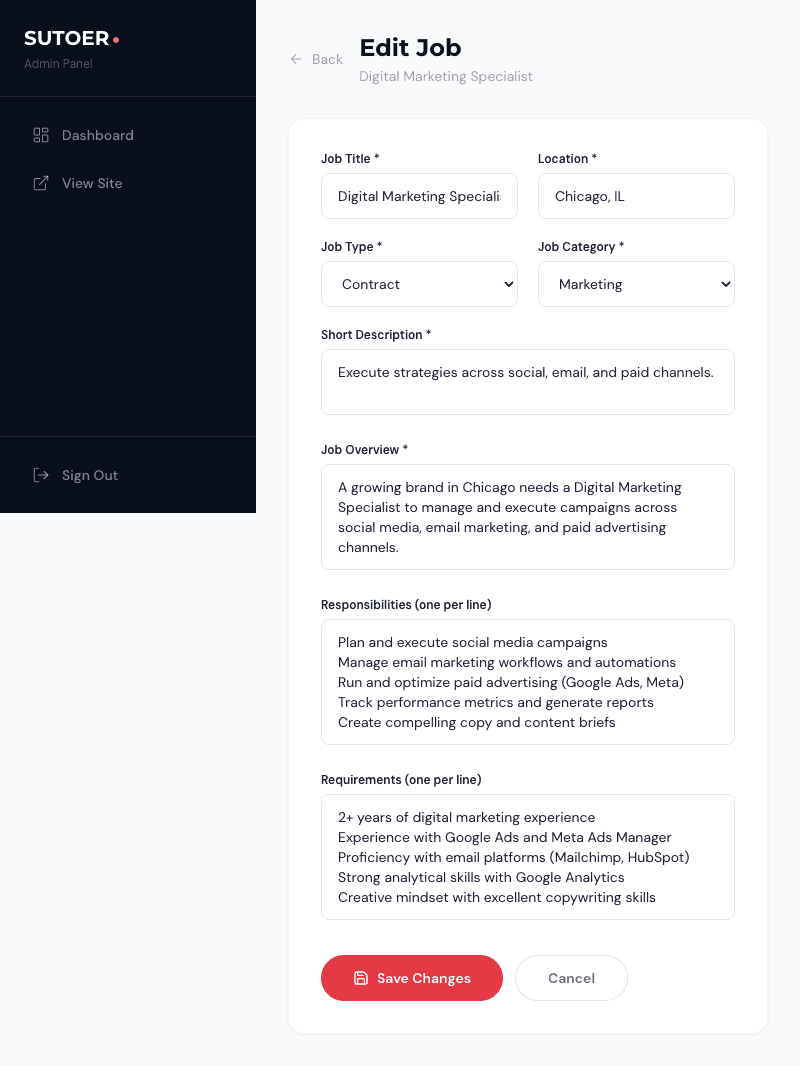Click the floppy-disk save icon on Save Changes
The height and width of the screenshot is (1066, 800).
[x=360, y=978]
